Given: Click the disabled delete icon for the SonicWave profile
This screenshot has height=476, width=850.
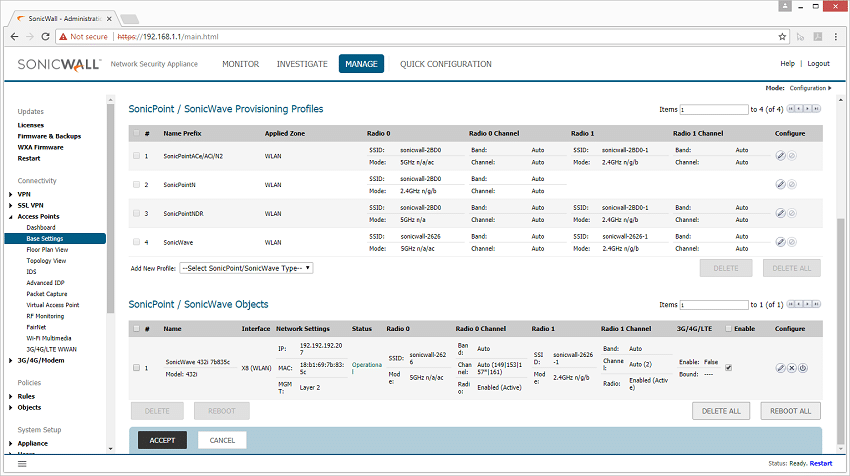Looking at the screenshot, I should click(x=792, y=242).
